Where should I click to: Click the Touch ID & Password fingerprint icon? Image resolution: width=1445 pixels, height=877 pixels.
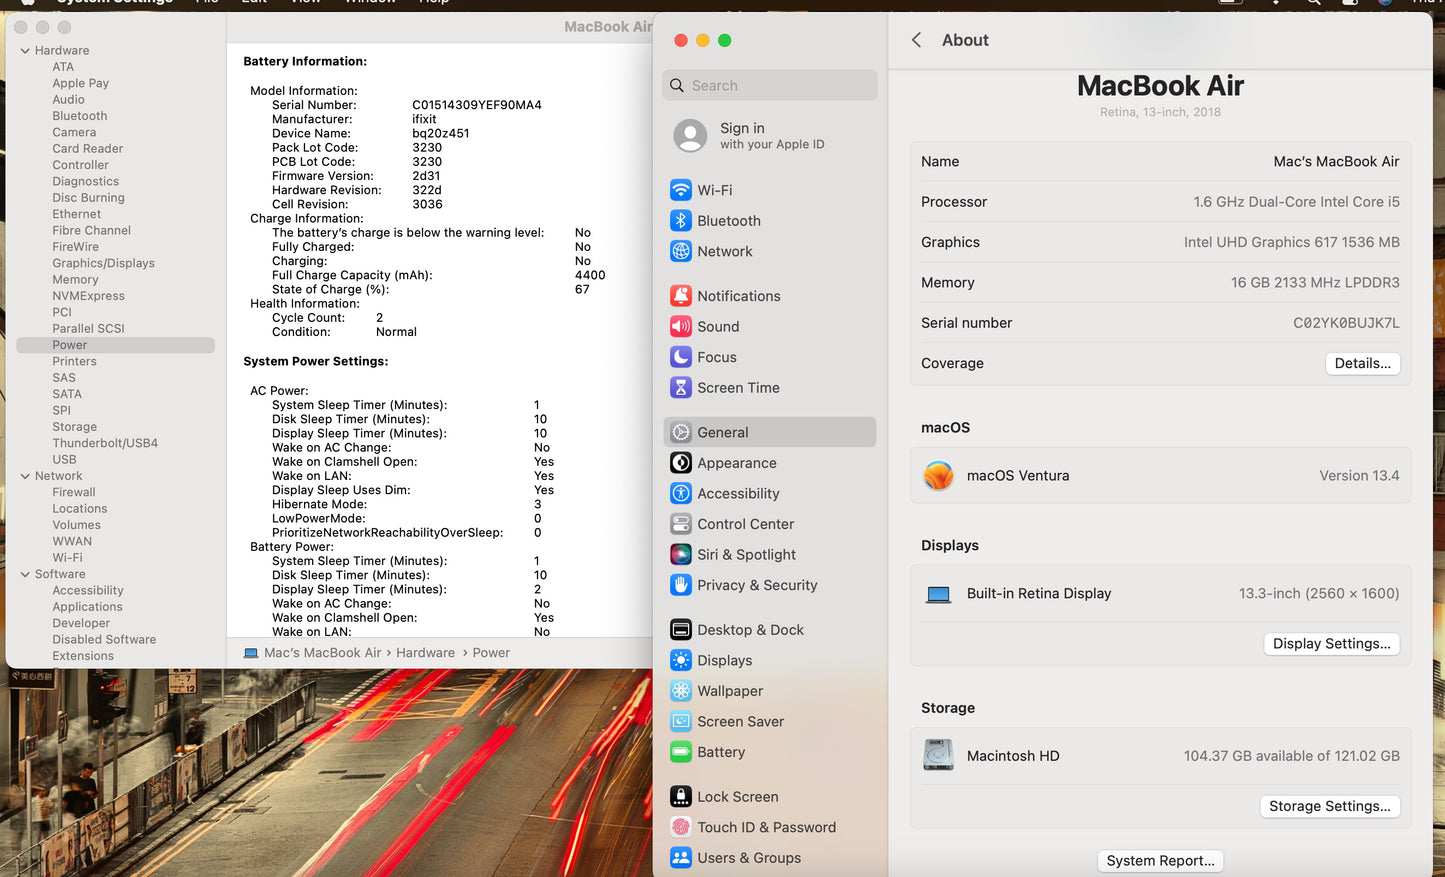pyautogui.click(x=681, y=828)
